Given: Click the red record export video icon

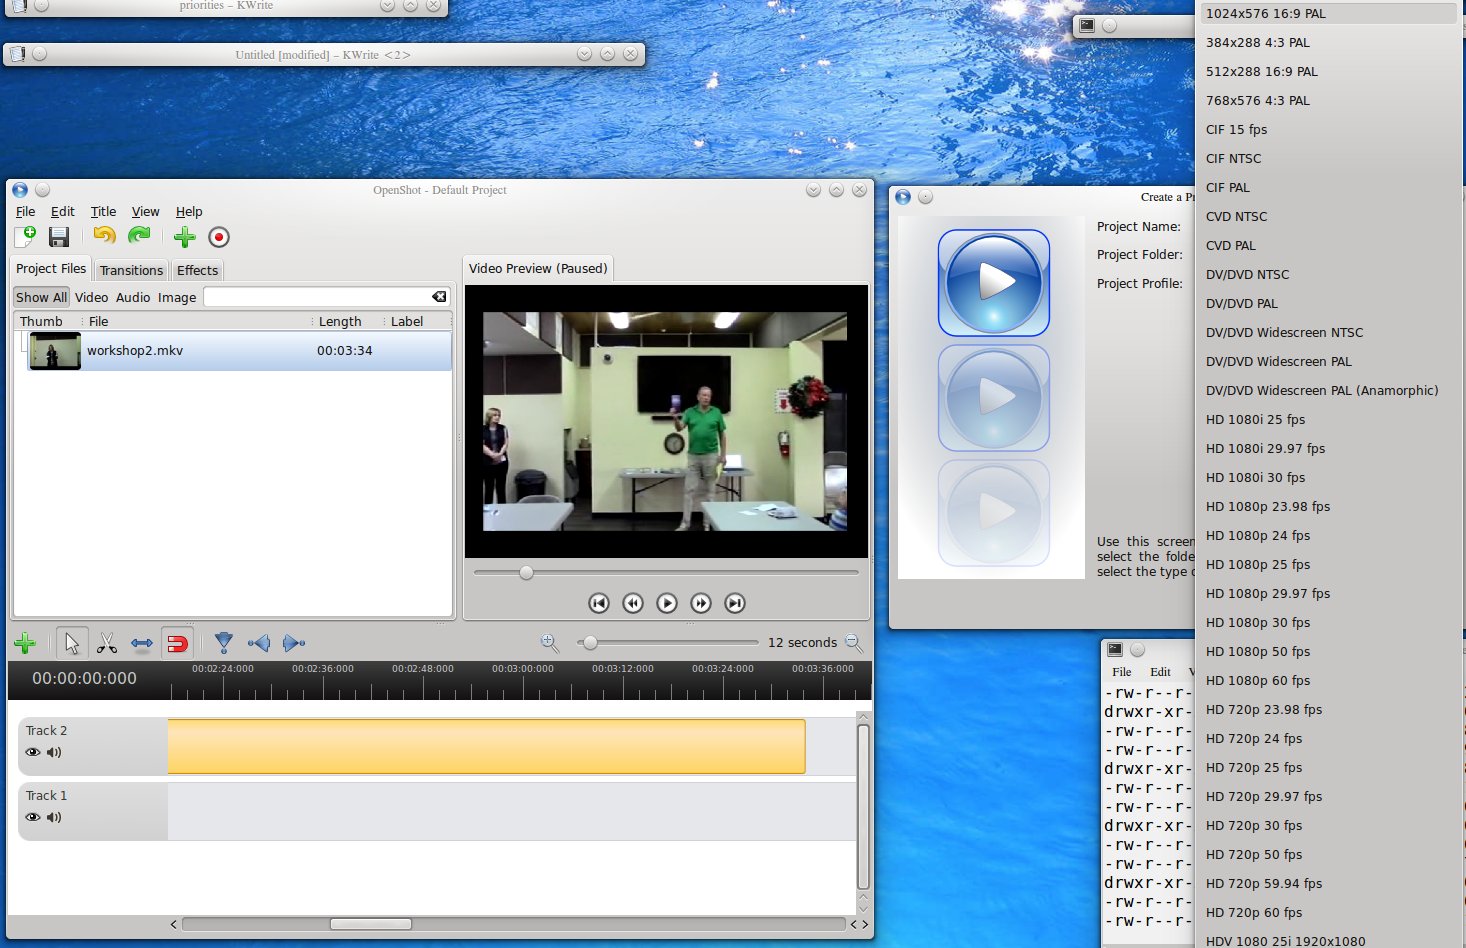Looking at the screenshot, I should [219, 237].
